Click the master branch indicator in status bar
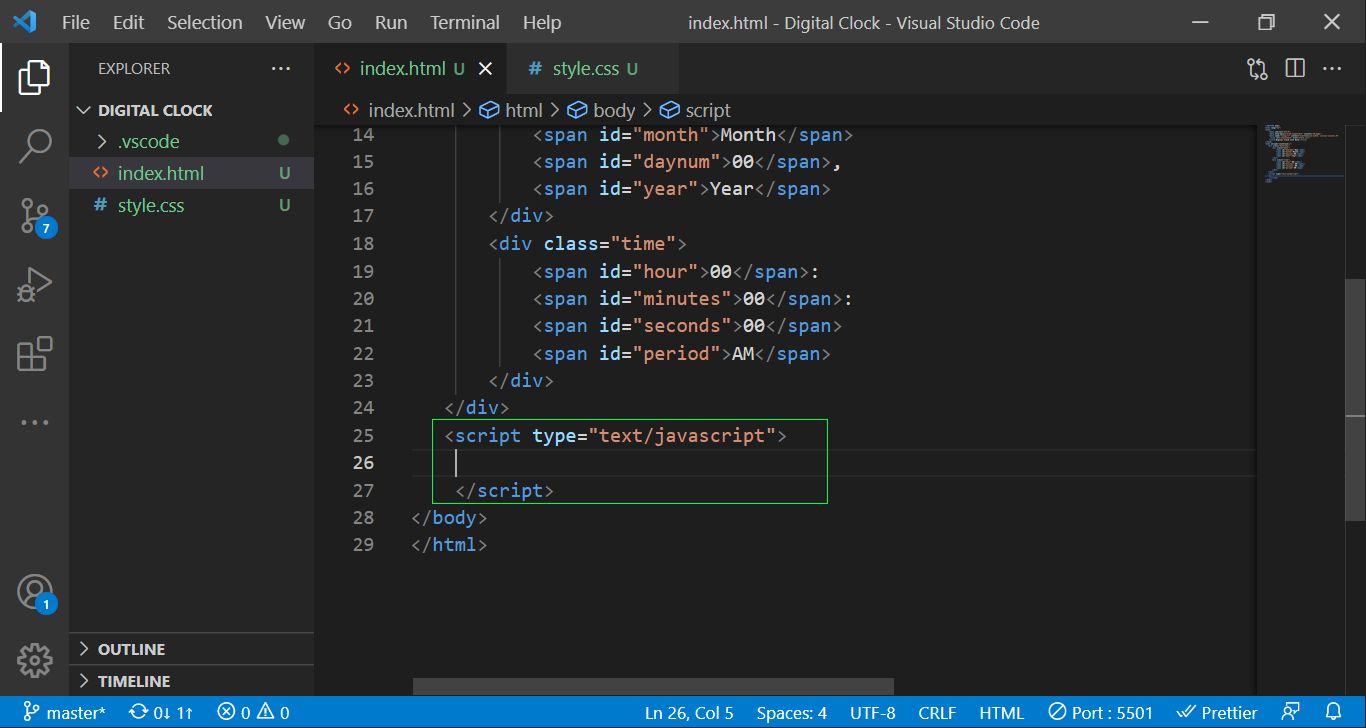 (x=64, y=713)
